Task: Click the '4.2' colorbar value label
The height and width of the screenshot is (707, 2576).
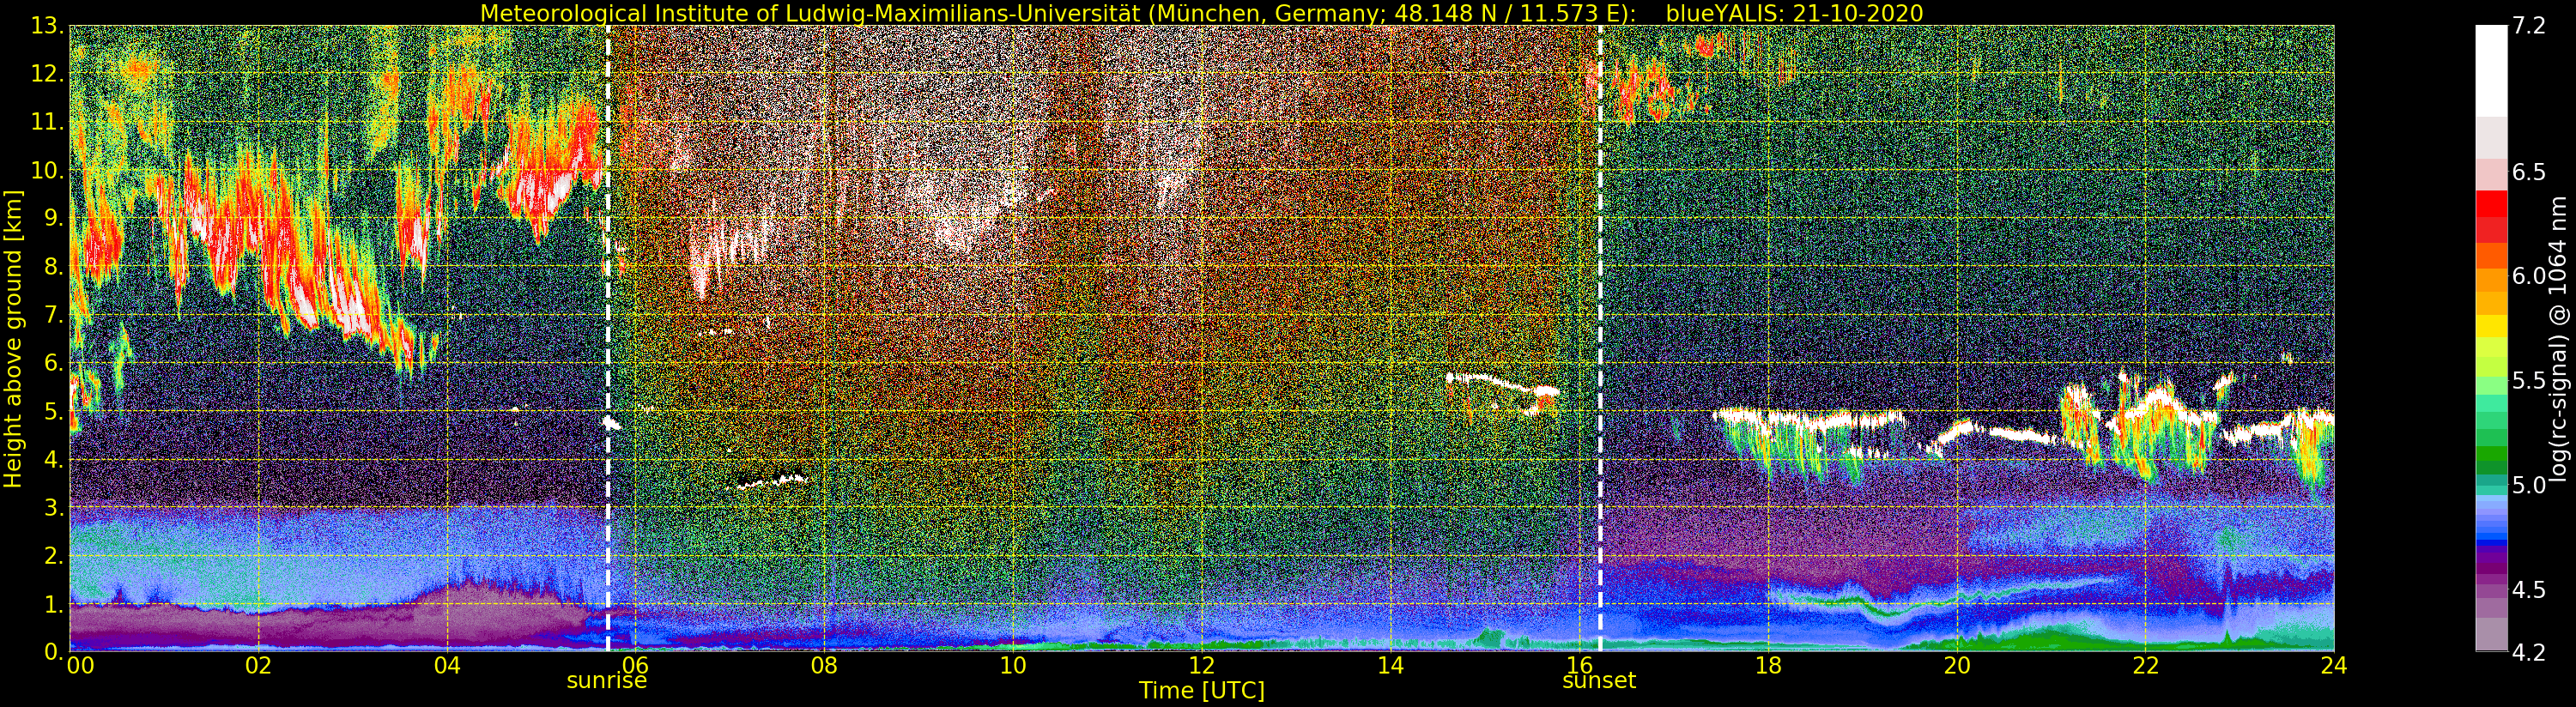Action: pos(2529,653)
